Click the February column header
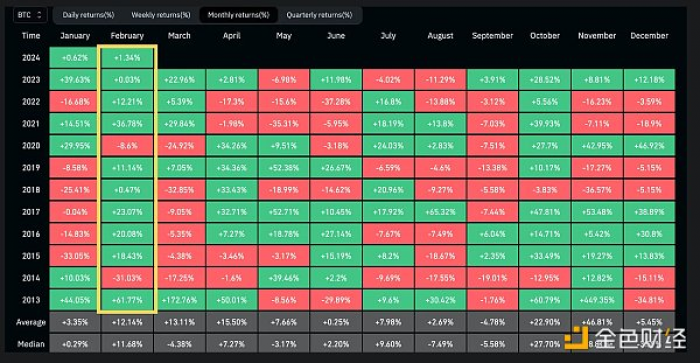The height and width of the screenshot is (363, 700). pyautogui.click(x=127, y=36)
